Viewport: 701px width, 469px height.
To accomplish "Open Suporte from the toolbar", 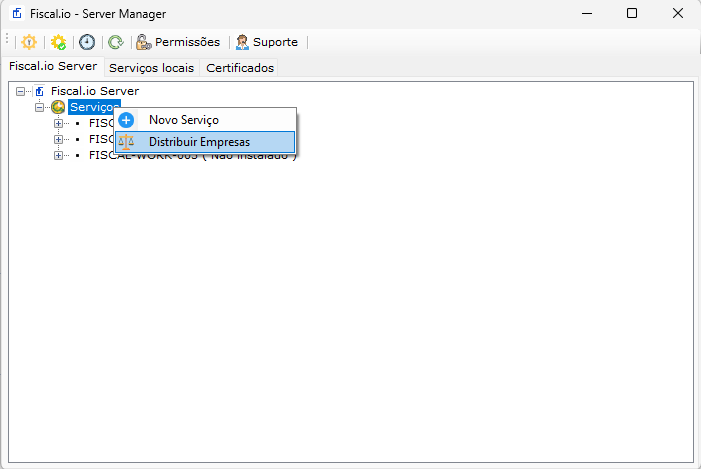I will click(x=267, y=42).
